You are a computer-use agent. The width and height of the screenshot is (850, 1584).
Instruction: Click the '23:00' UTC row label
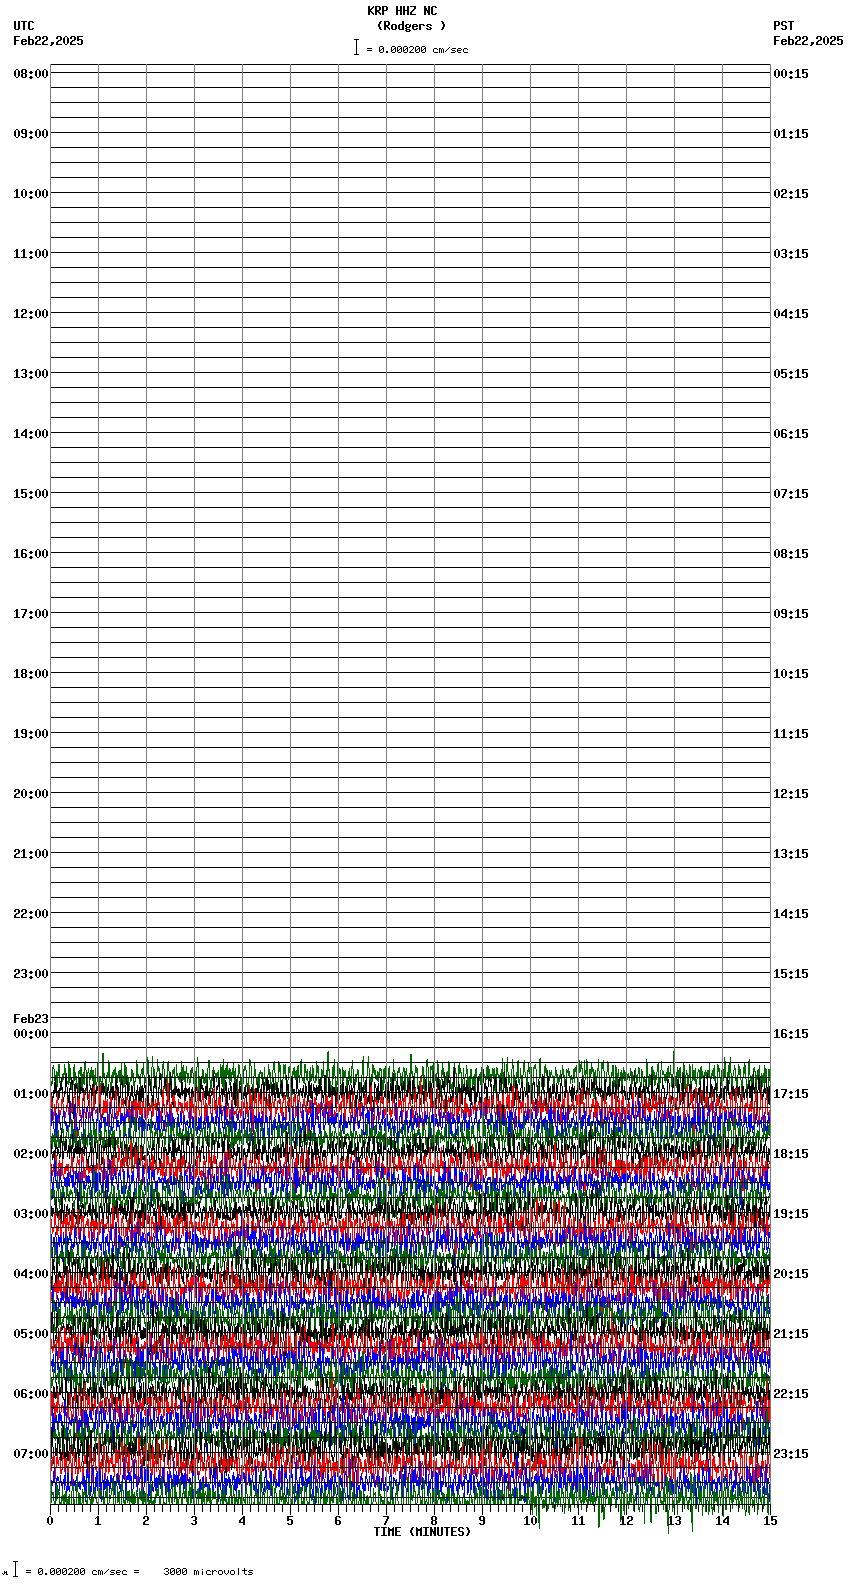(x=31, y=974)
